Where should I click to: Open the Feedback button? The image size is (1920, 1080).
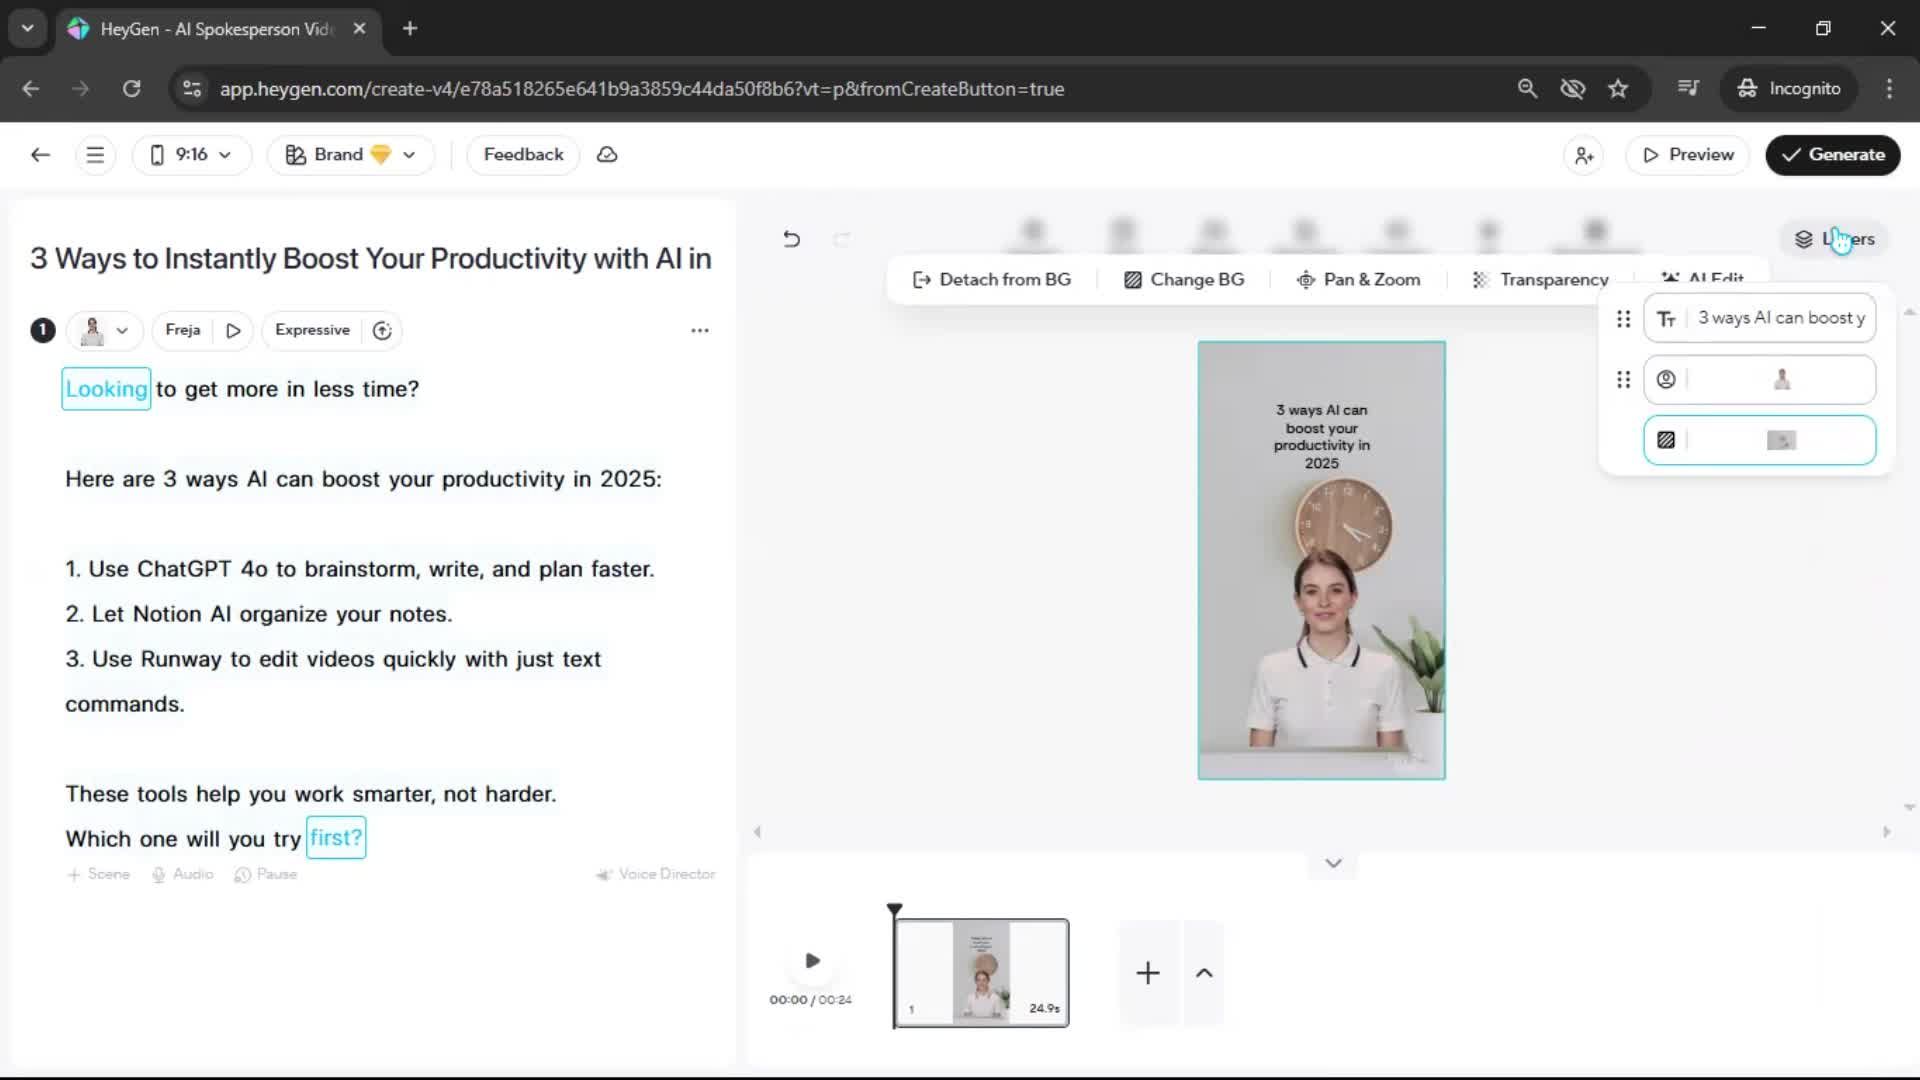tap(523, 155)
